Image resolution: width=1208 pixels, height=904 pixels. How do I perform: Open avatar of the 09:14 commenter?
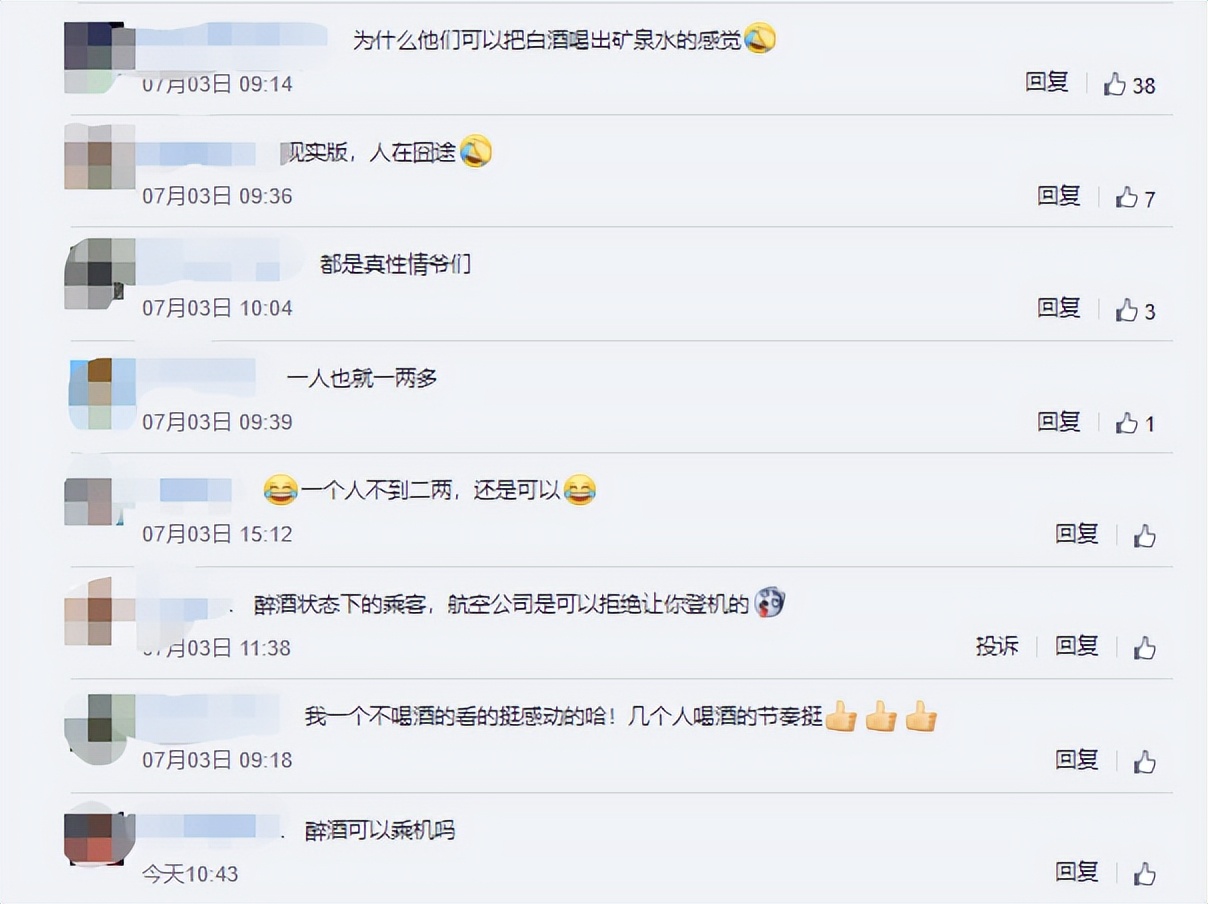tap(99, 56)
